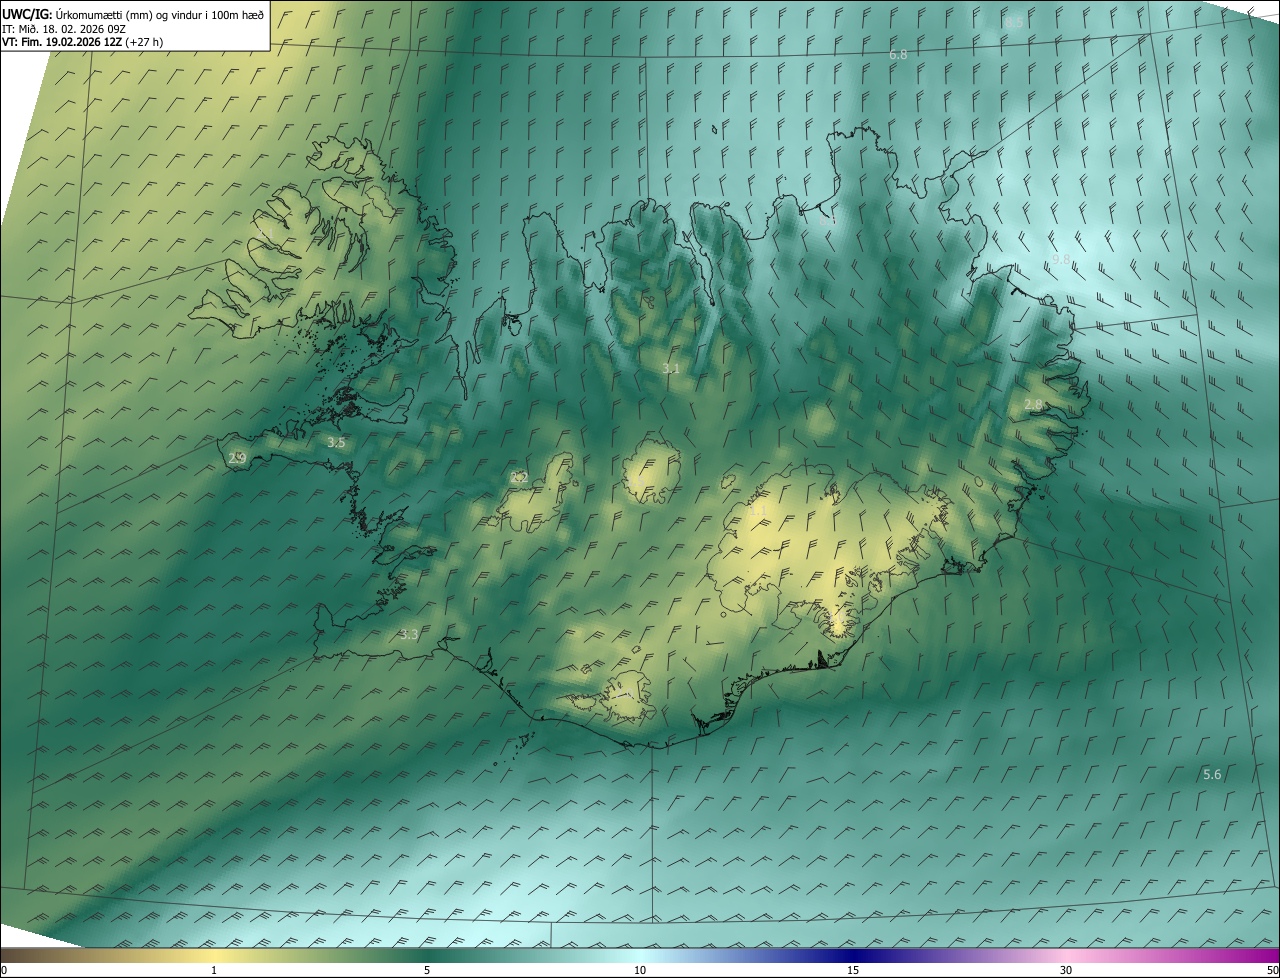Screen dimensions: 1280x978
Task: Click the '8.5' value label on the map
Action: point(1014,22)
